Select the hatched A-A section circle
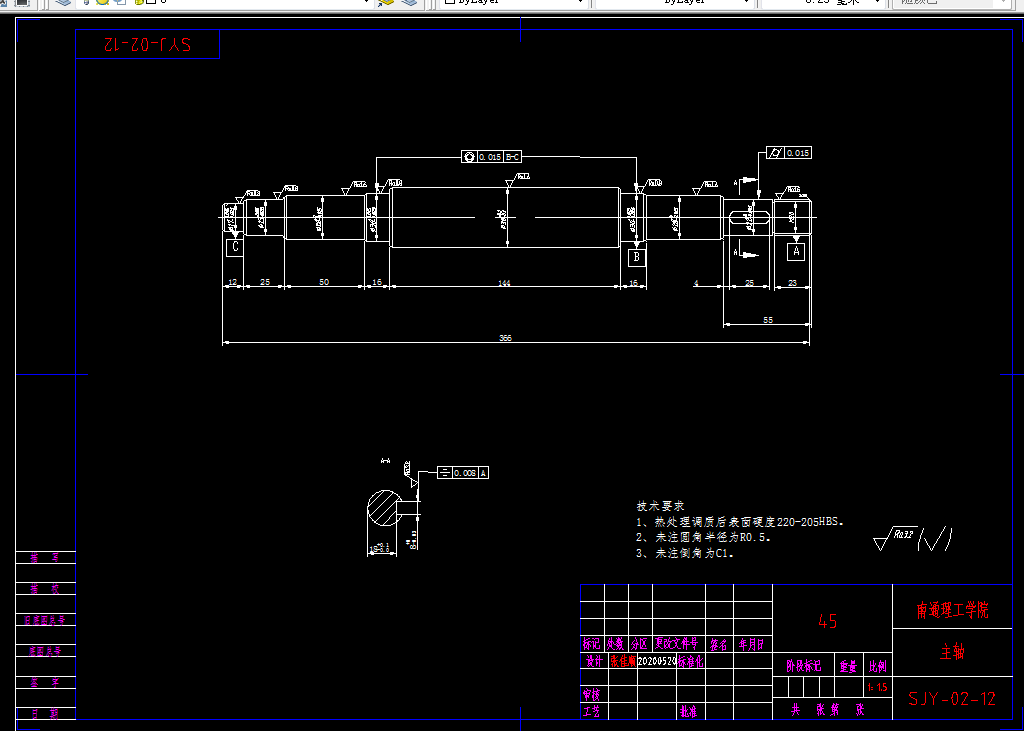Screen dimensions: 1024x731 pyautogui.click(x=383, y=508)
